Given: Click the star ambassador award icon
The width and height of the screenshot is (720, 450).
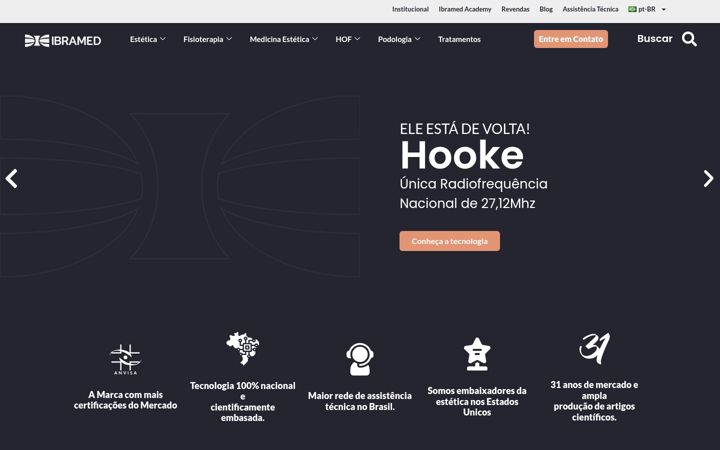Looking at the screenshot, I should point(477,354).
